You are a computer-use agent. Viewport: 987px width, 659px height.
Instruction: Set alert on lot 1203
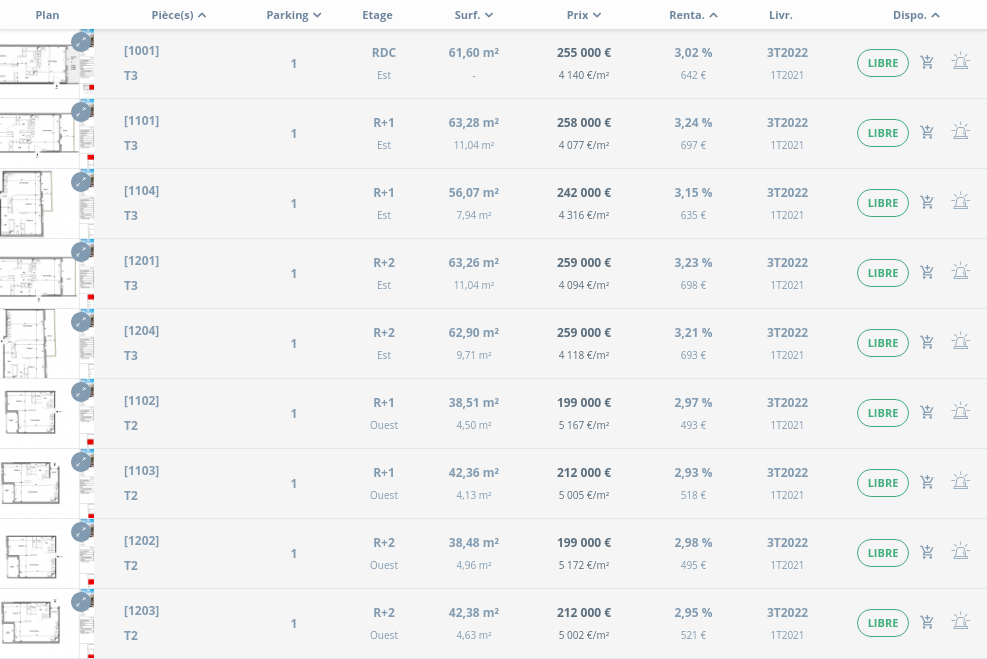tap(960, 623)
